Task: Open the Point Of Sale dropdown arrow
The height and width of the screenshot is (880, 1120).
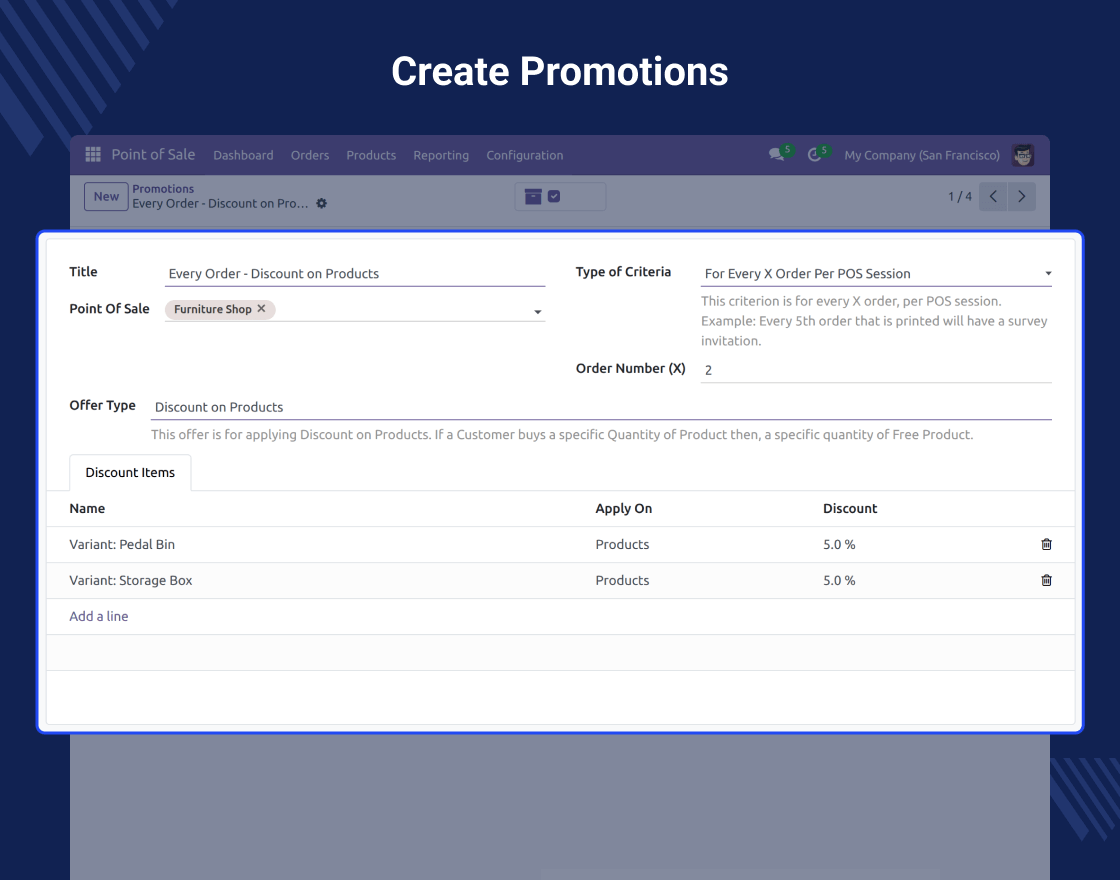Action: pyautogui.click(x=538, y=312)
